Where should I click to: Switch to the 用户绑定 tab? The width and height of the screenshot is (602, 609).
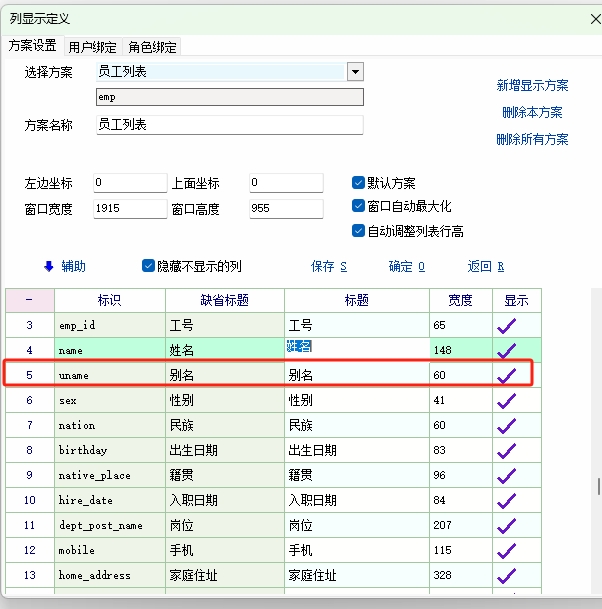[92, 47]
